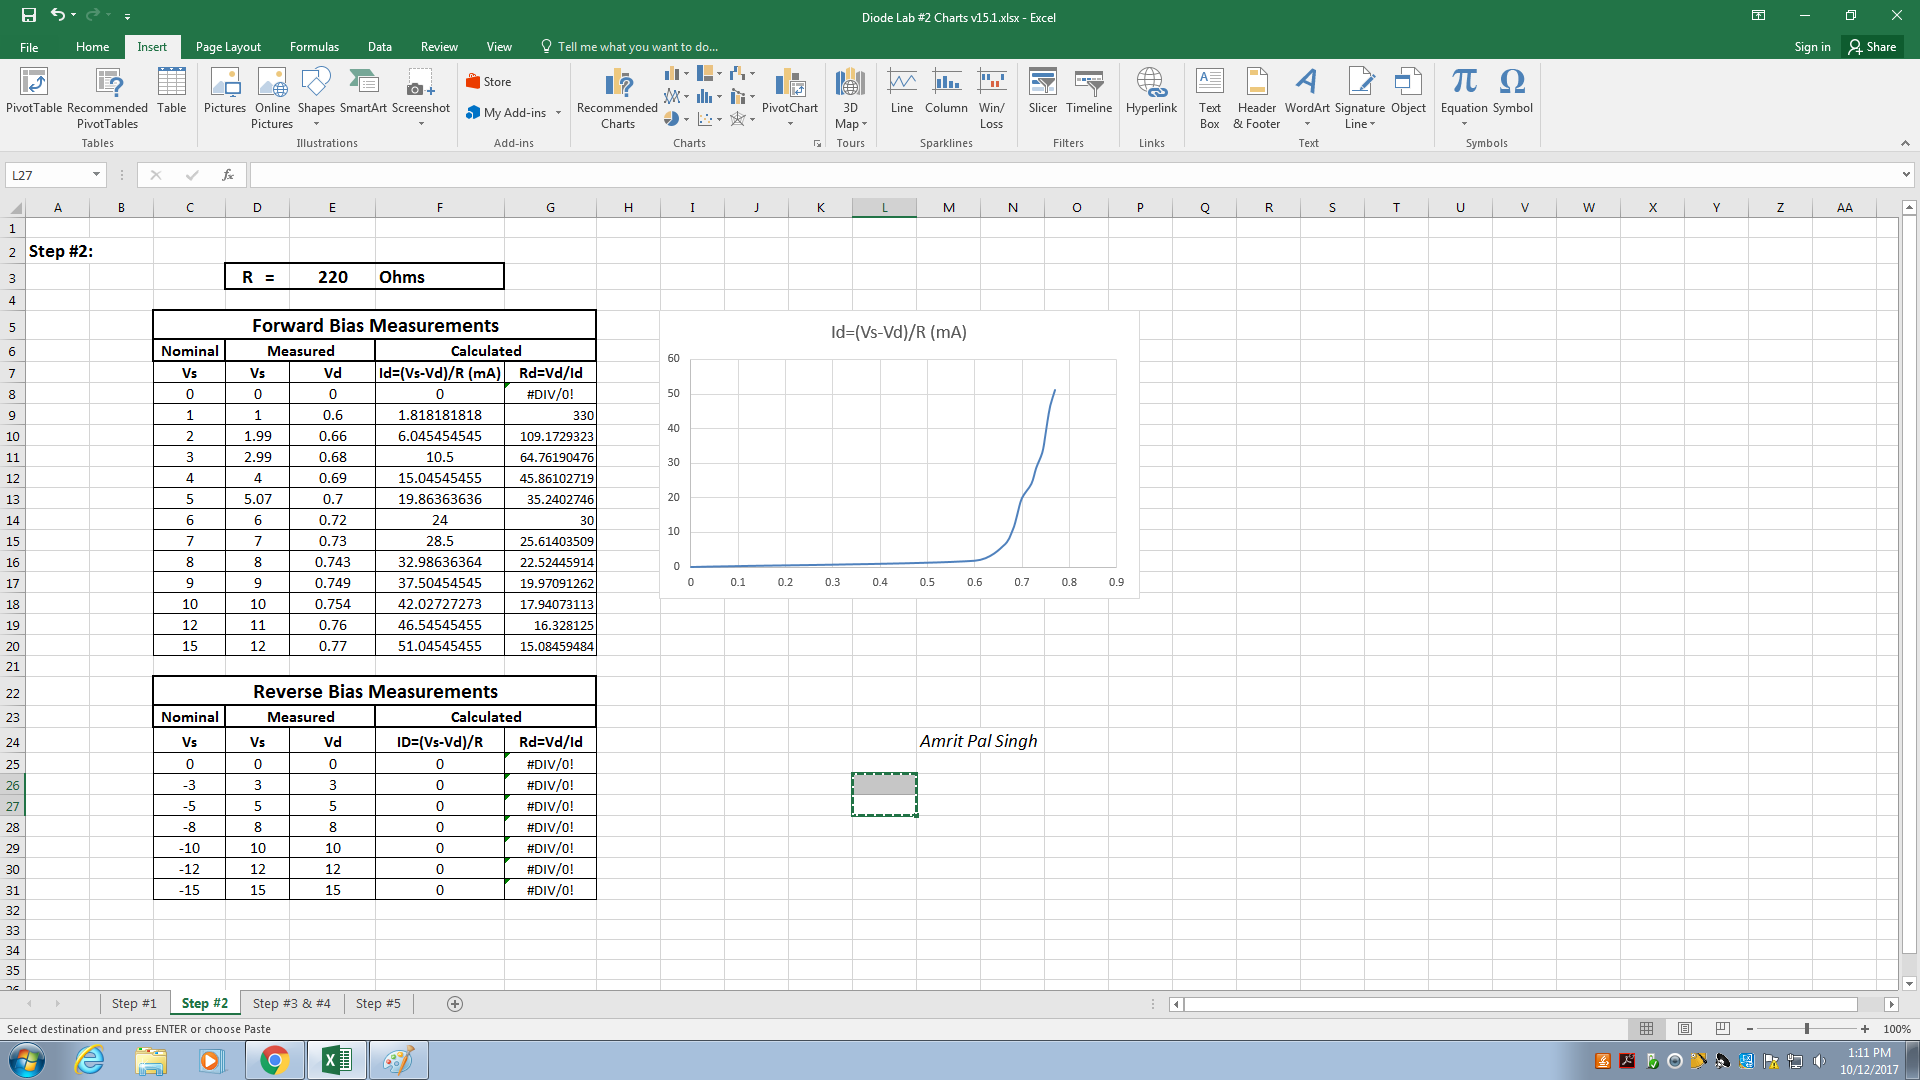The height and width of the screenshot is (1080, 1920).
Task: Insert an Object
Action: click(1408, 90)
